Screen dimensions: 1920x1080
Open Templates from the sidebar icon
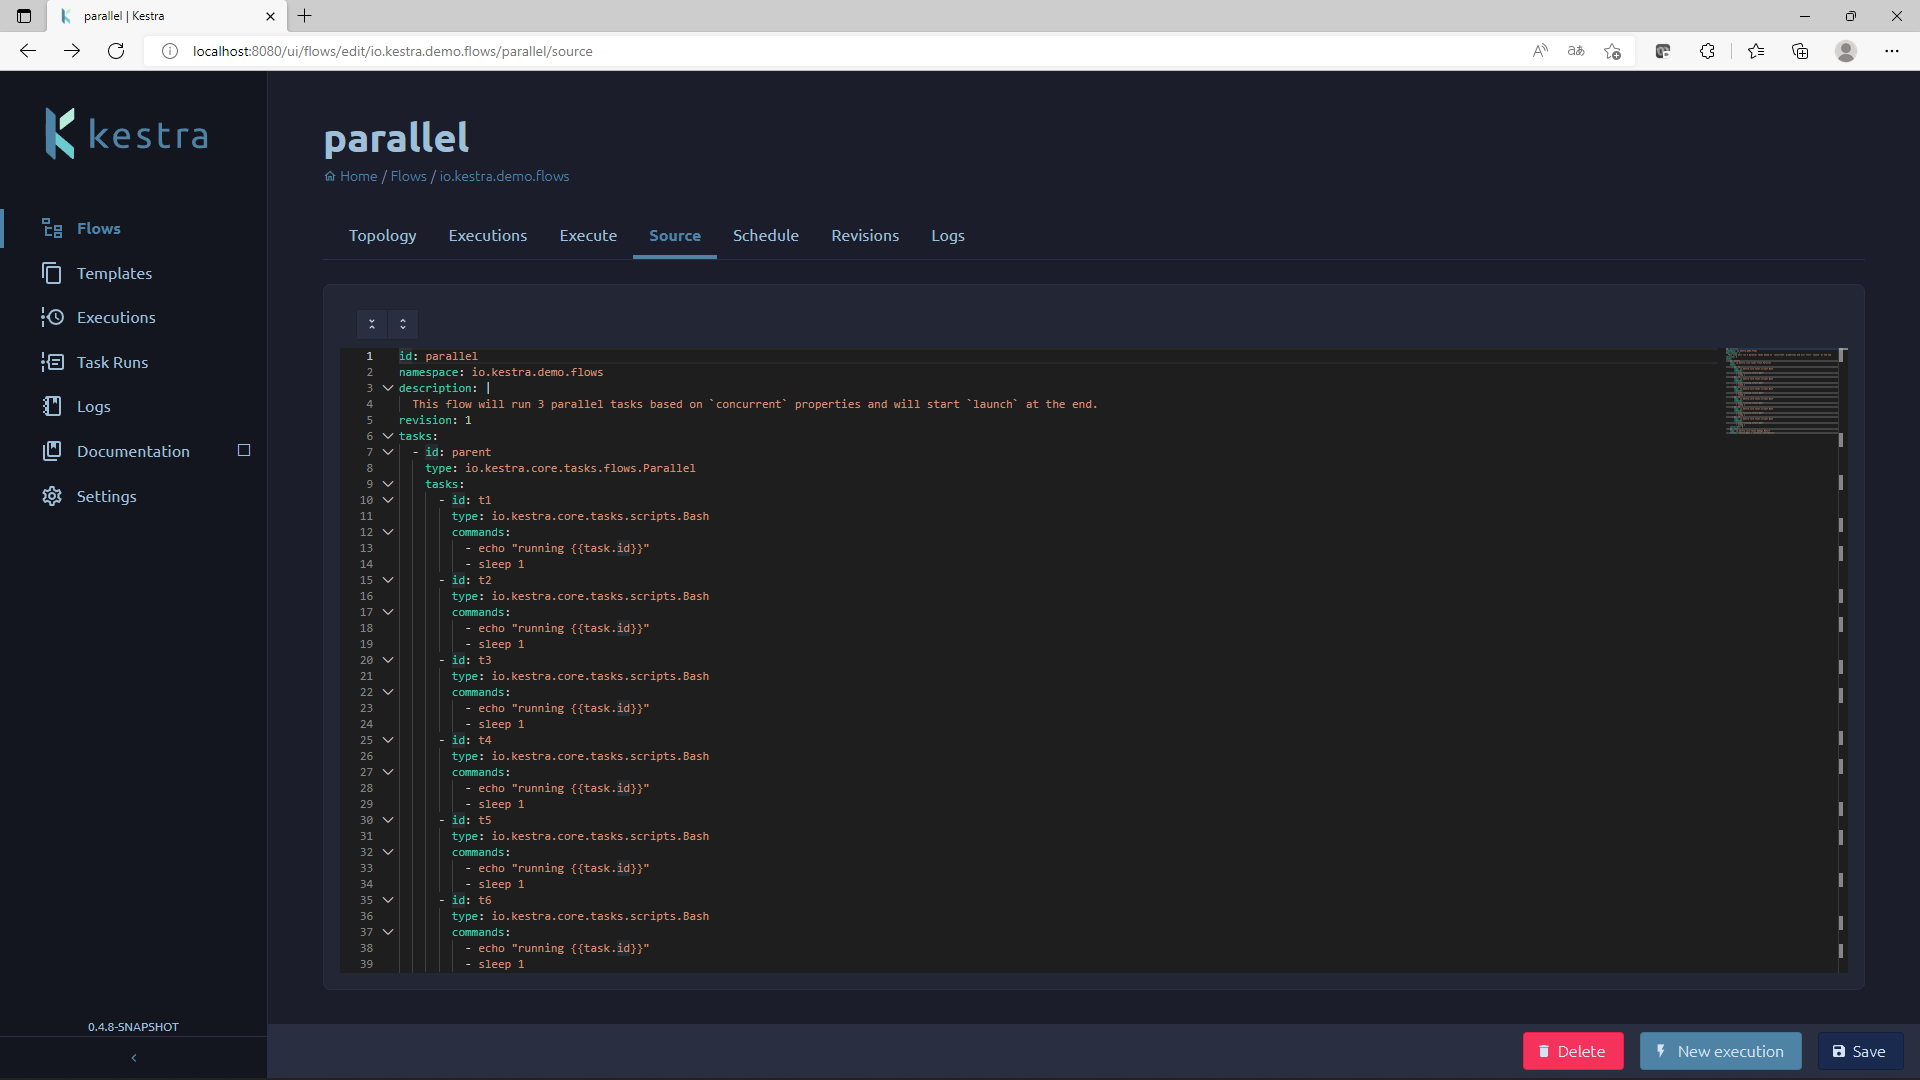click(52, 273)
